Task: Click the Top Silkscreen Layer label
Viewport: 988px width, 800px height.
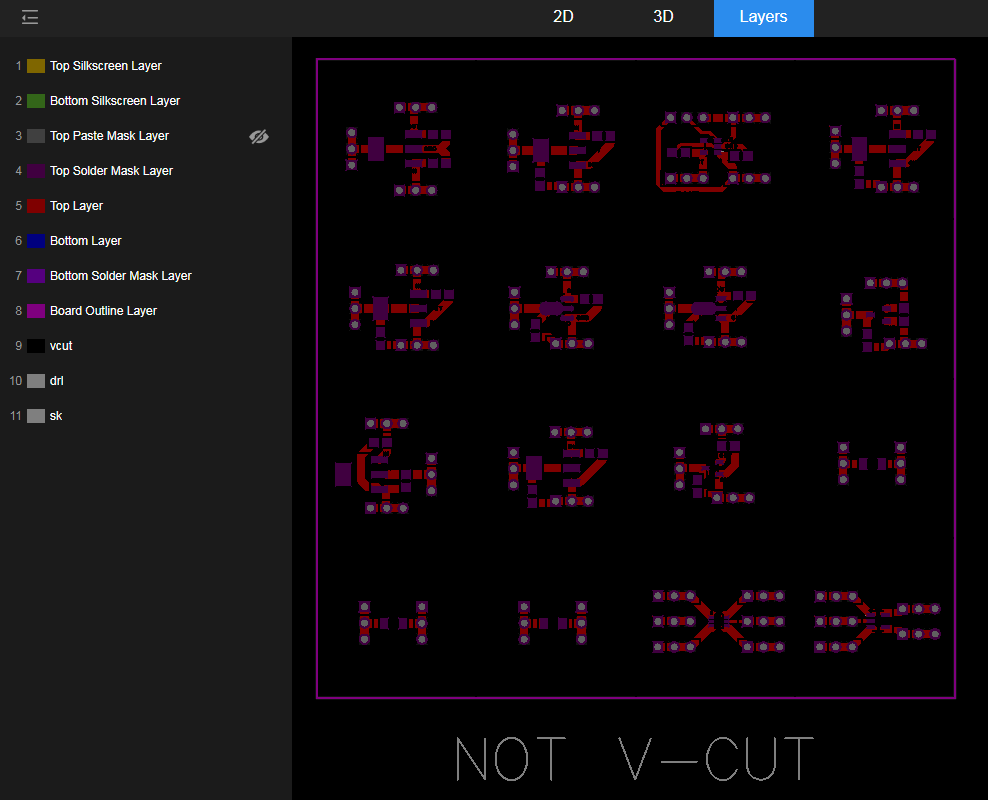Action: pos(105,66)
